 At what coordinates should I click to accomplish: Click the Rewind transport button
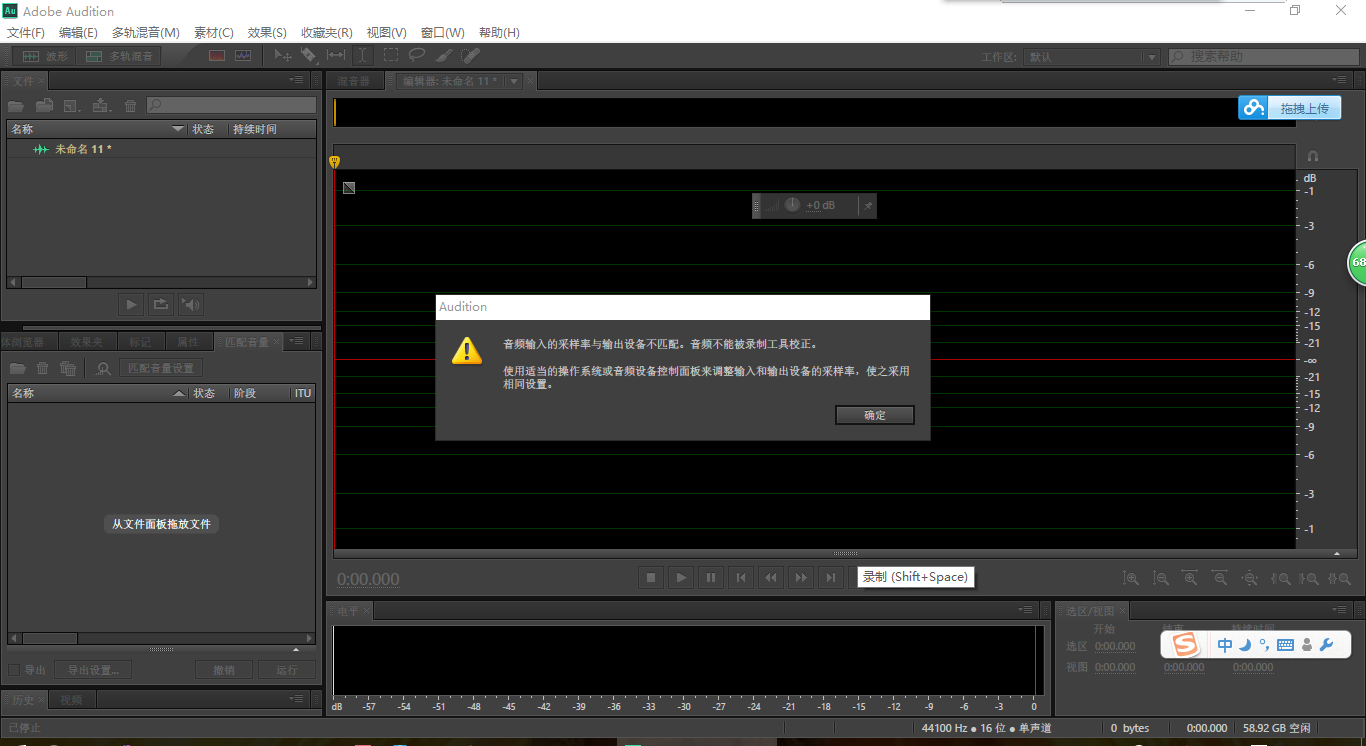[x=771, y=577]
